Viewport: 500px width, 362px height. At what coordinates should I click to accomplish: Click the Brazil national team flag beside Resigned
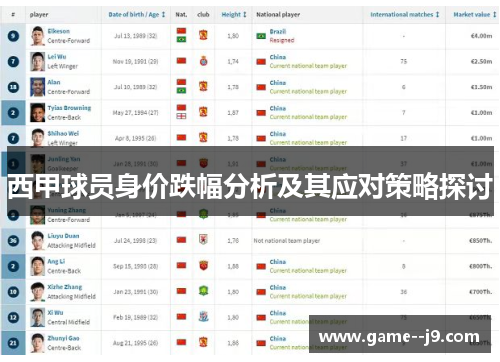click(261, 36)
